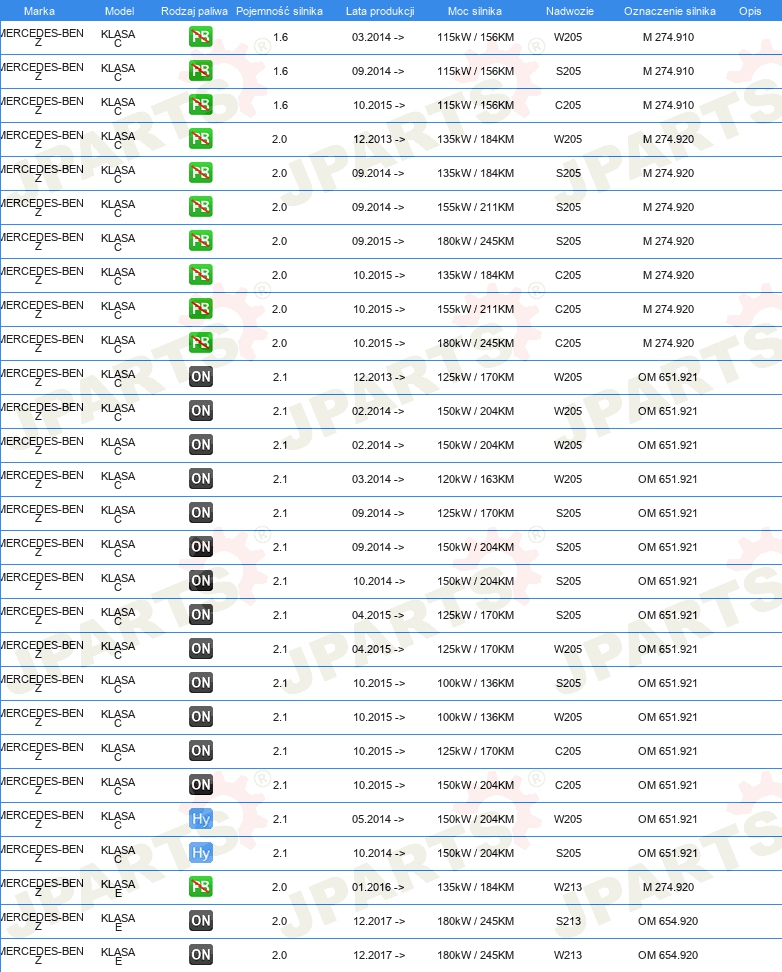This screenshot has height=972, width=782.
Task: Select engine code M 274.910 in S205 row
Action: click(668, 71)
